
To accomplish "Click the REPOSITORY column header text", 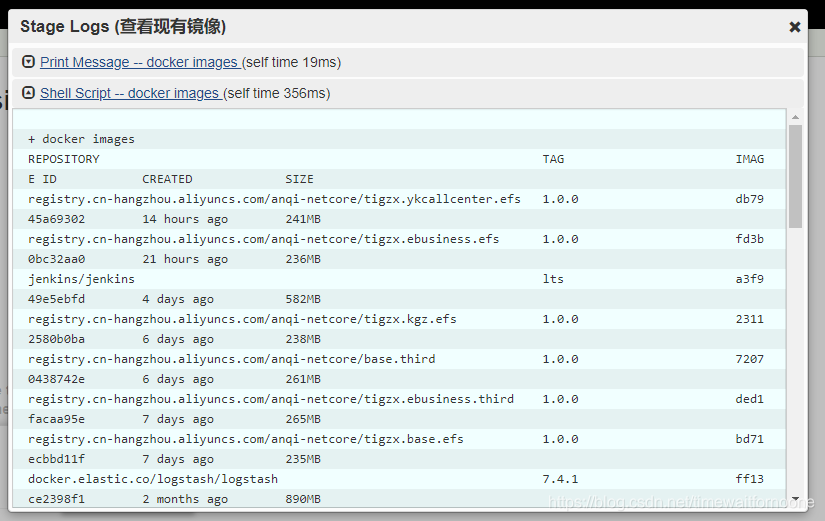I will pos(64,159).
